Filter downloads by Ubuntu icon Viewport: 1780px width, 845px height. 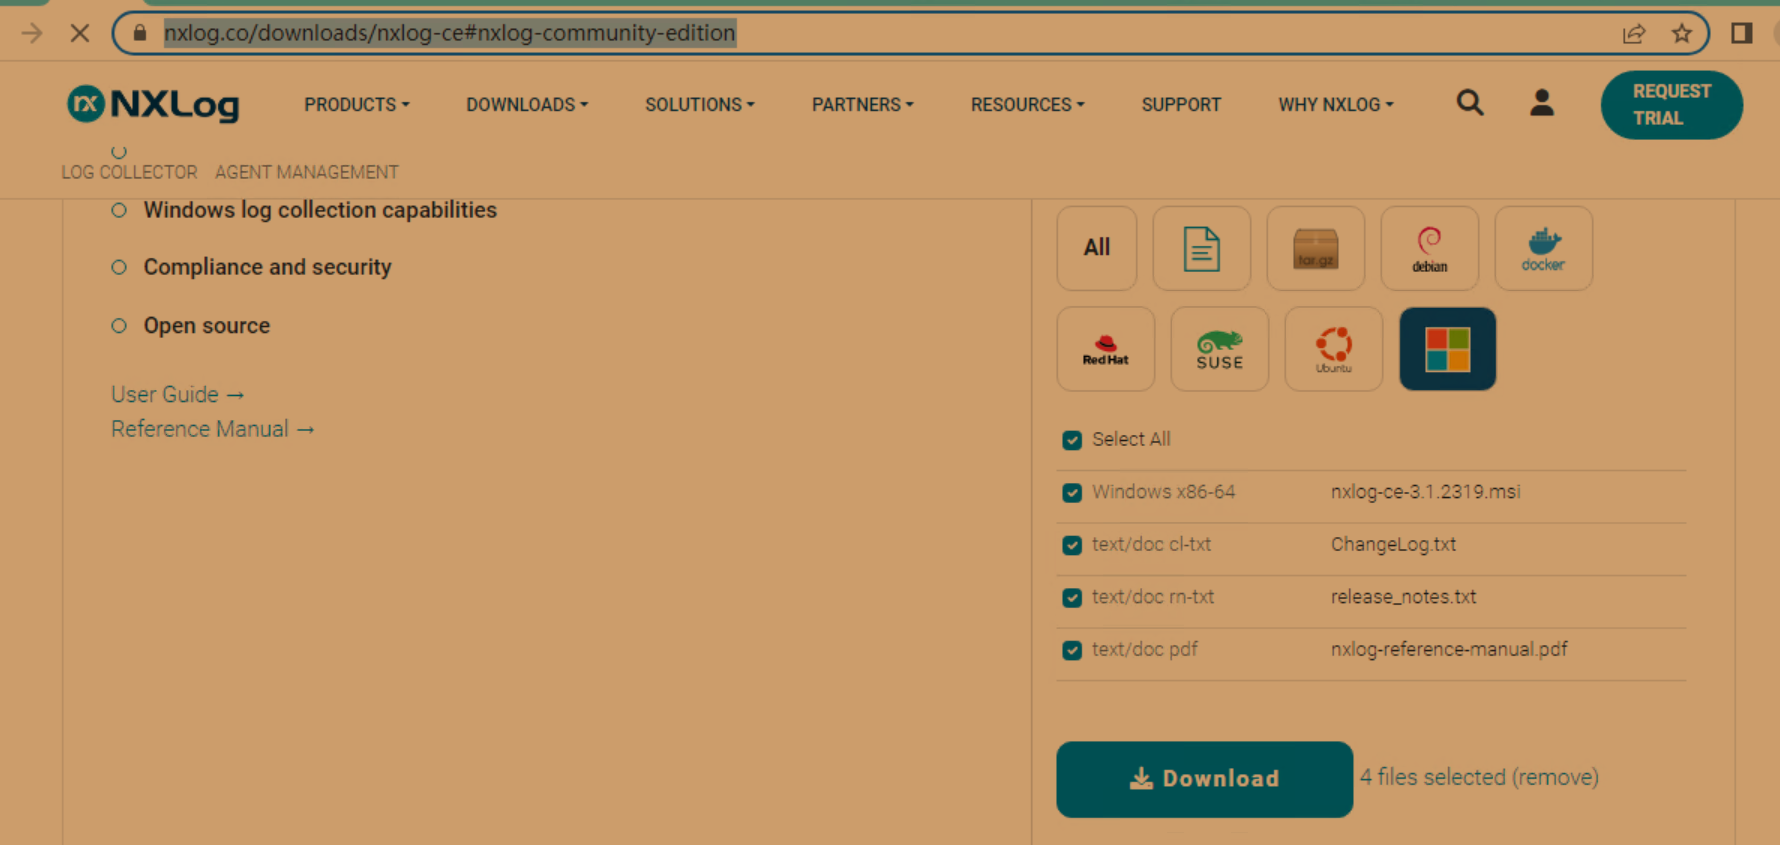tap(1333, 349)
